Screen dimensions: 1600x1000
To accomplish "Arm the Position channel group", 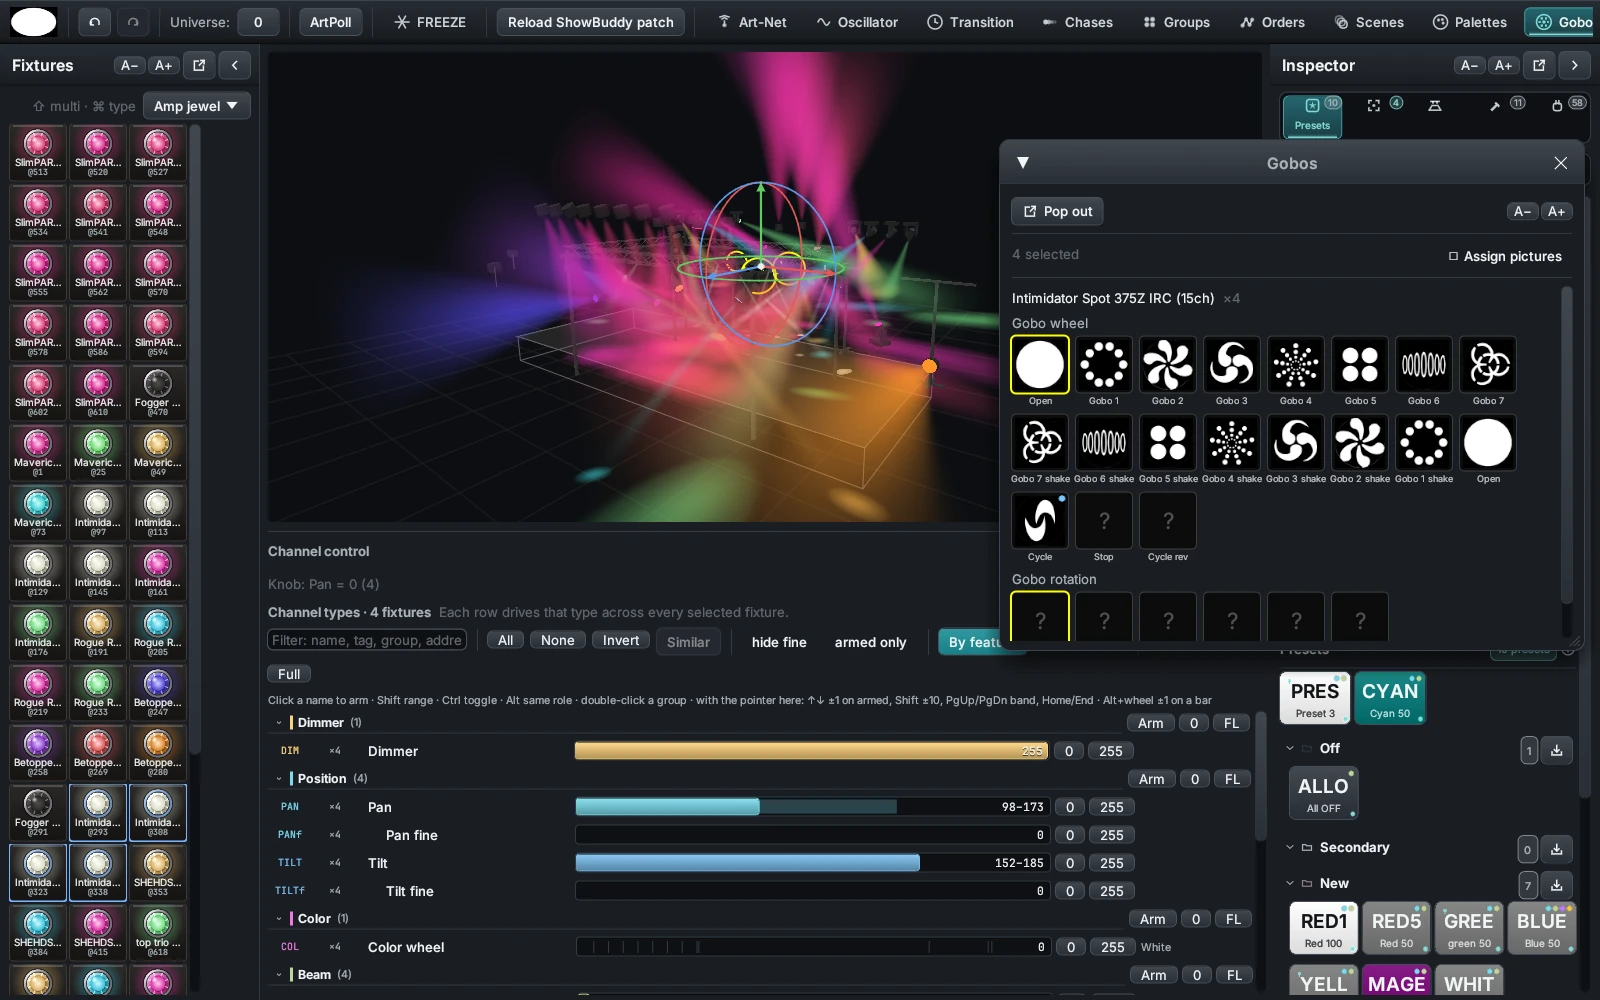I will [1151, 779].
